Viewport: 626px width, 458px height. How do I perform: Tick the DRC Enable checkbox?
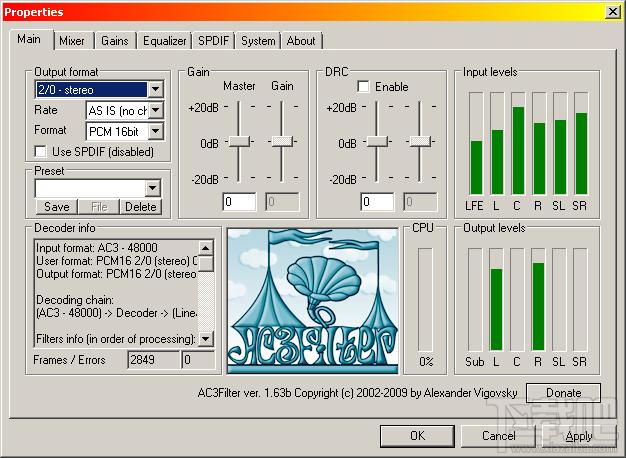[x=363, y=86]
